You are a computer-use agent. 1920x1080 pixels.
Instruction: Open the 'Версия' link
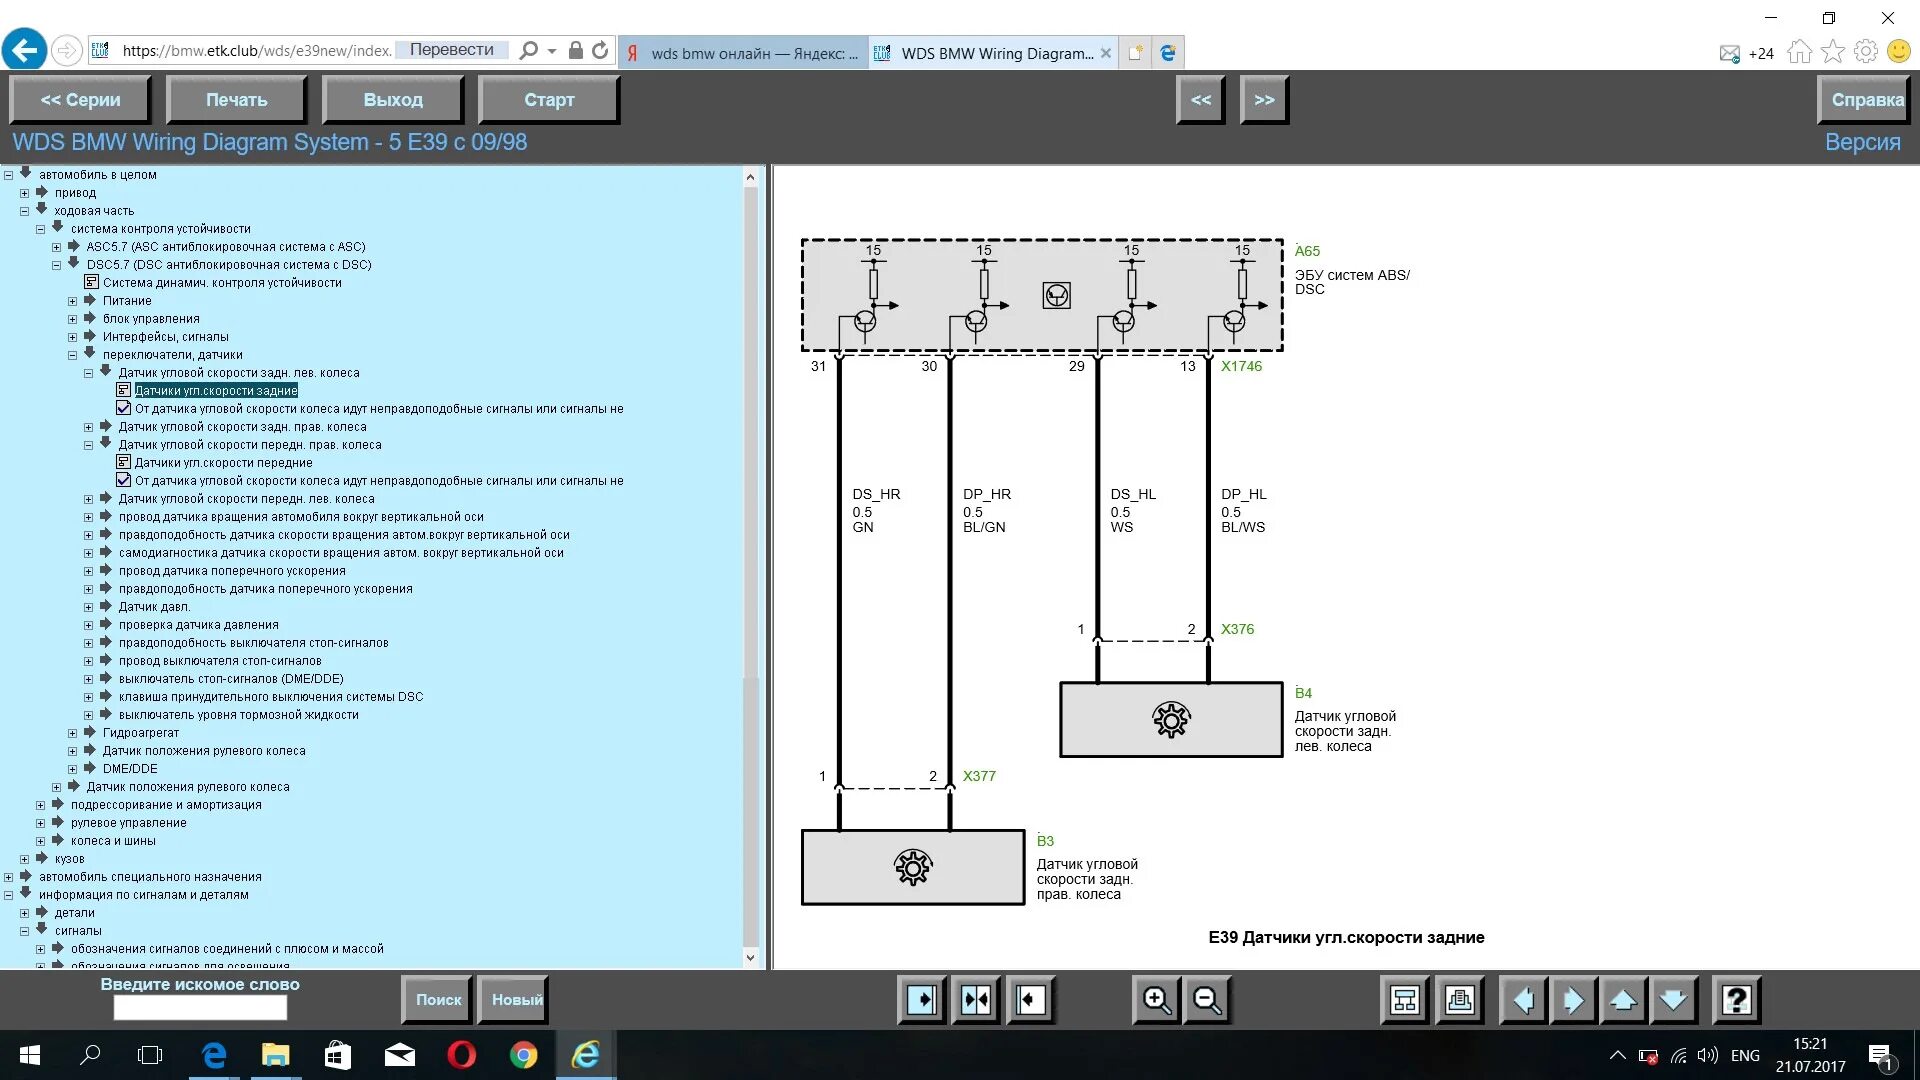coord(1862,142)
